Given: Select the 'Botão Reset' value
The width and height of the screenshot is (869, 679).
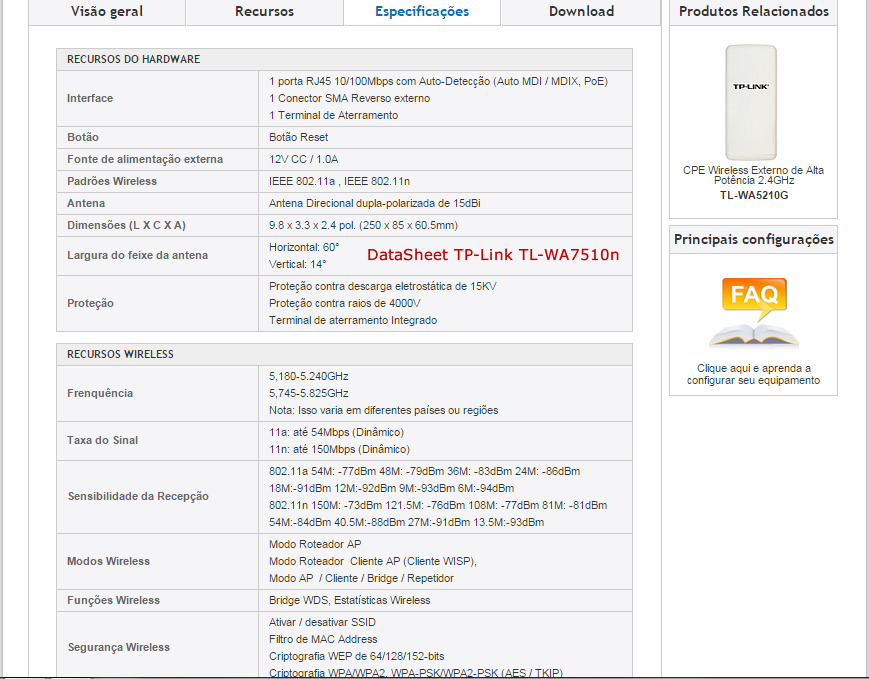Looking at the screenshot, I should [298, 137].
